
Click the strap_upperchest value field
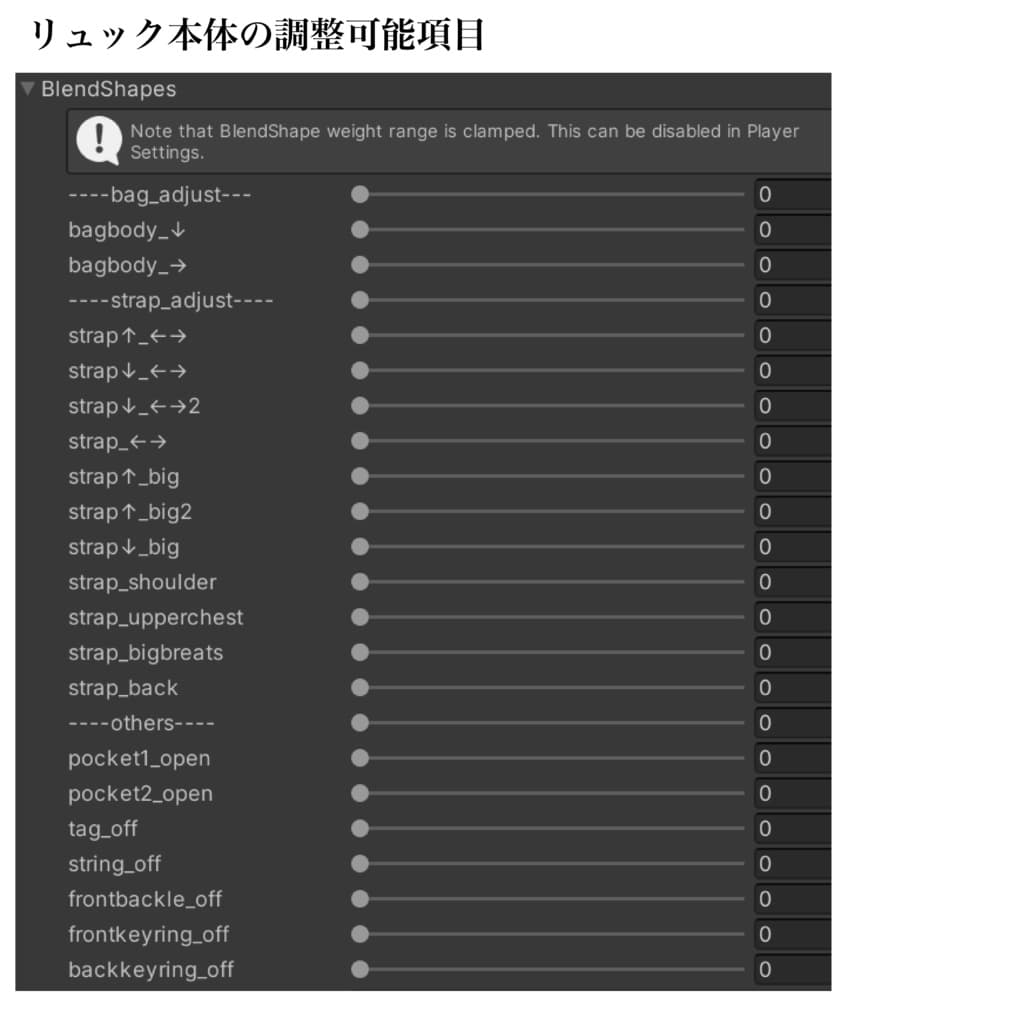pyautogui.click(x=790, y=617)
